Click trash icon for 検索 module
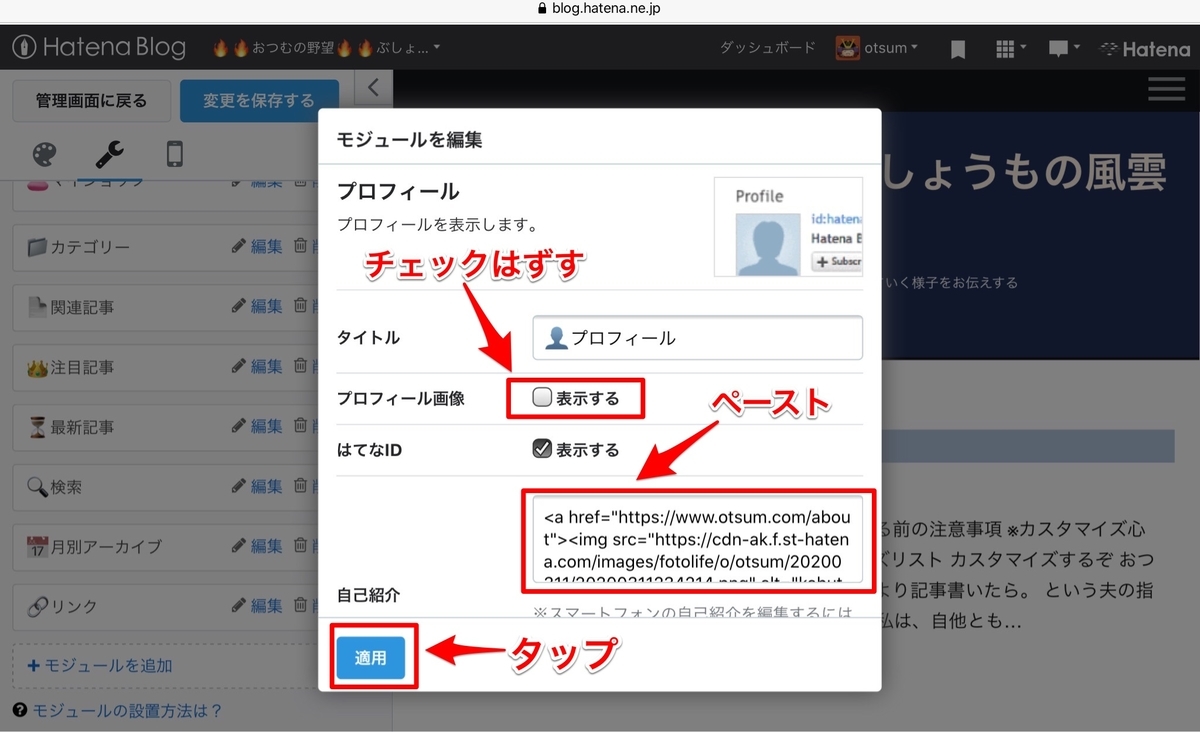Image resolution: width=1200 pixels, height=732 pixels. 300,486
